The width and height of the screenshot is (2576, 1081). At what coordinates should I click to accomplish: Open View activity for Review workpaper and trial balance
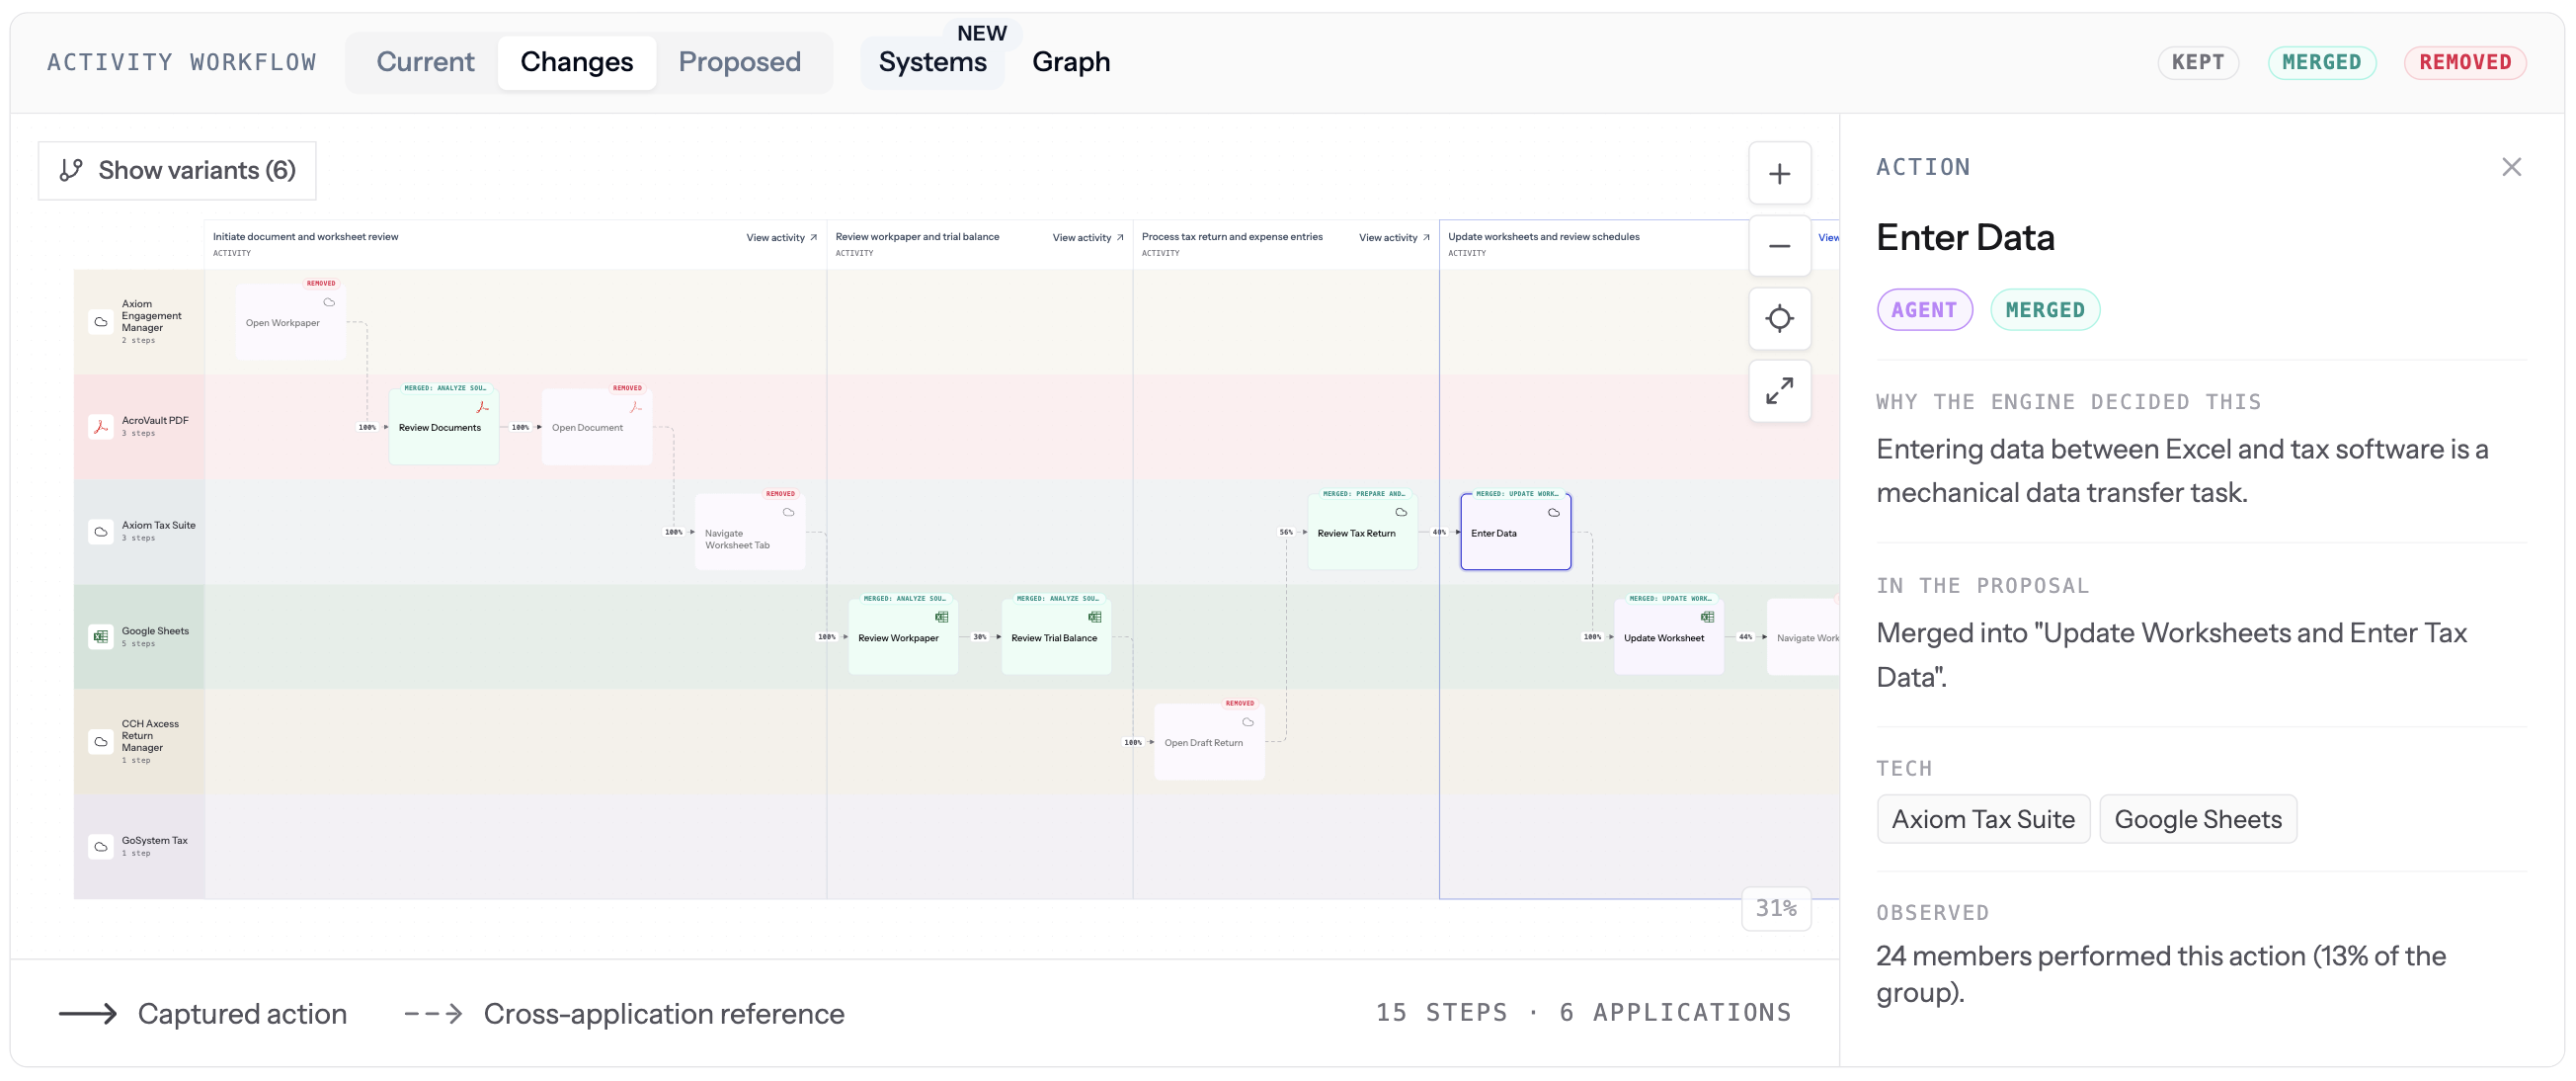[1088, 238]
